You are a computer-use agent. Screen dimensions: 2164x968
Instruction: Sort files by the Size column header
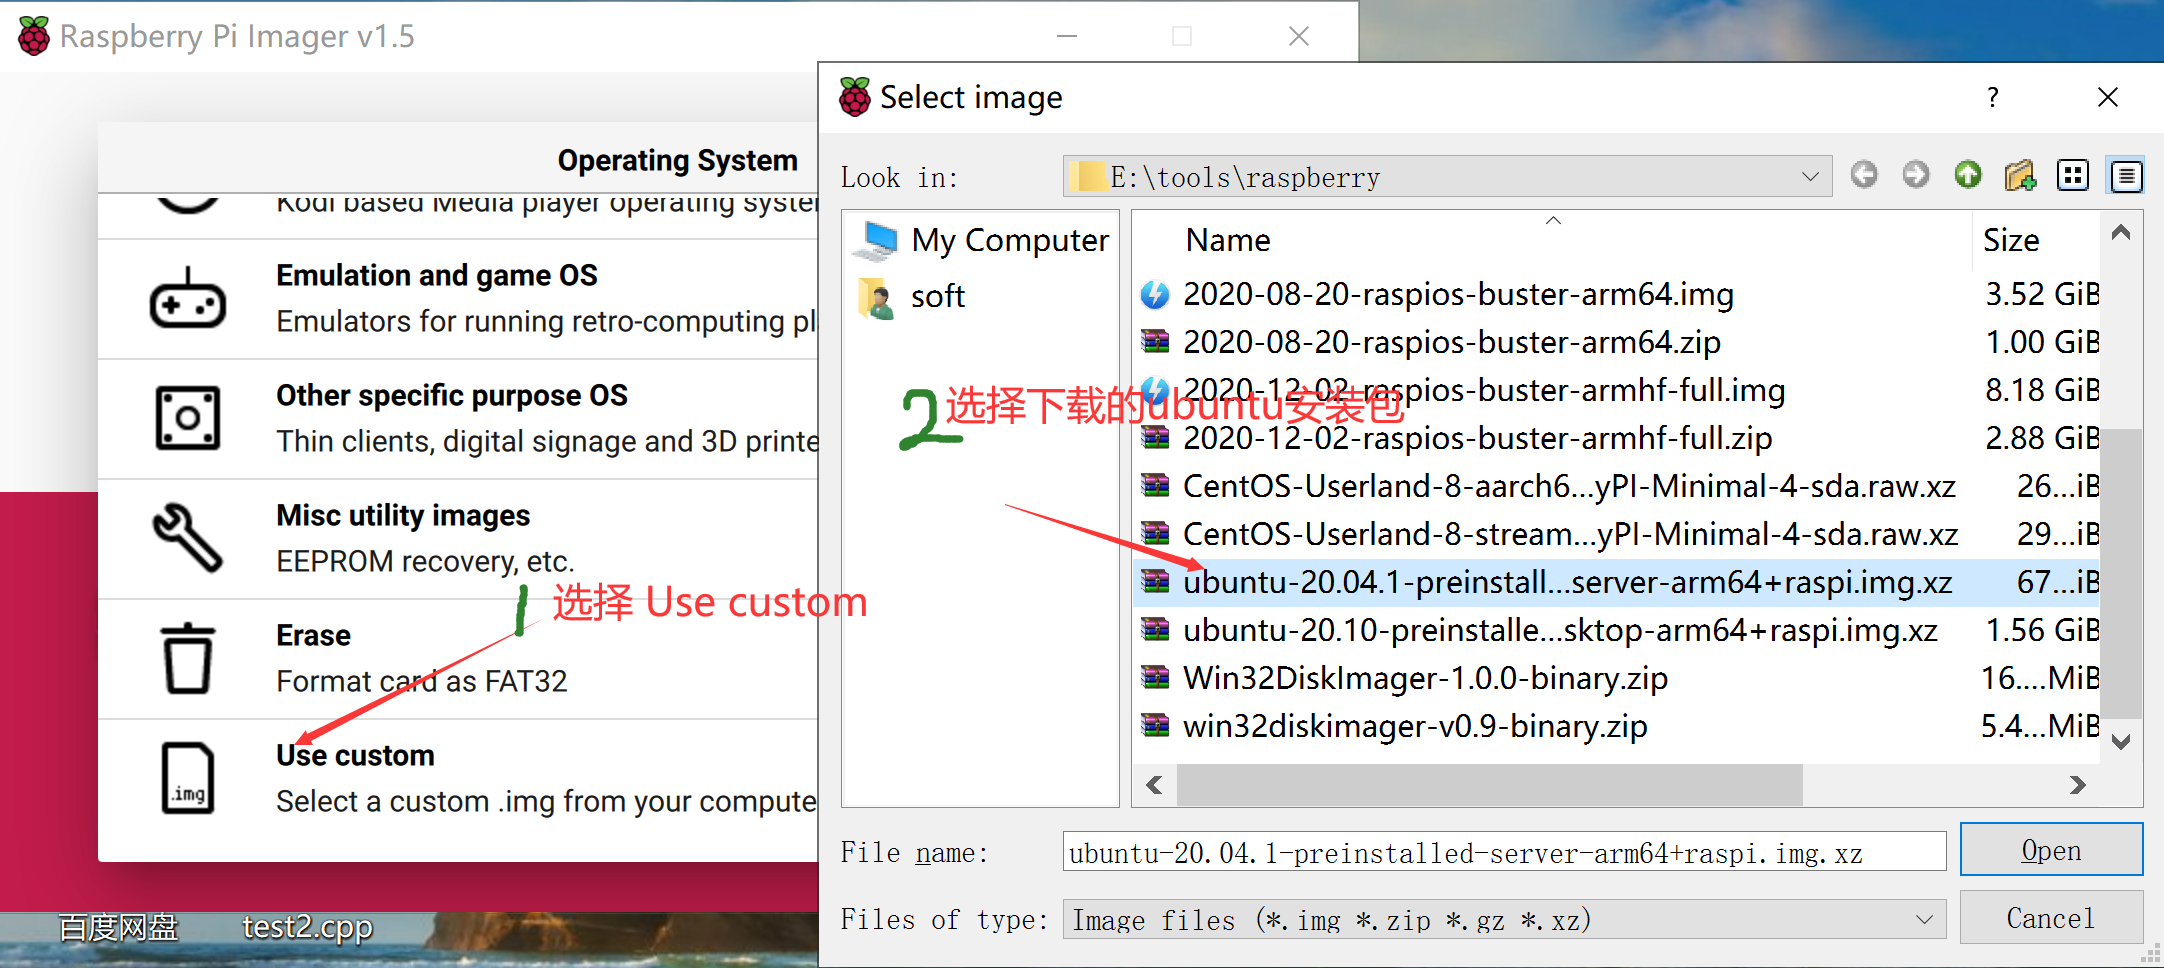(x=2011, y=240)
